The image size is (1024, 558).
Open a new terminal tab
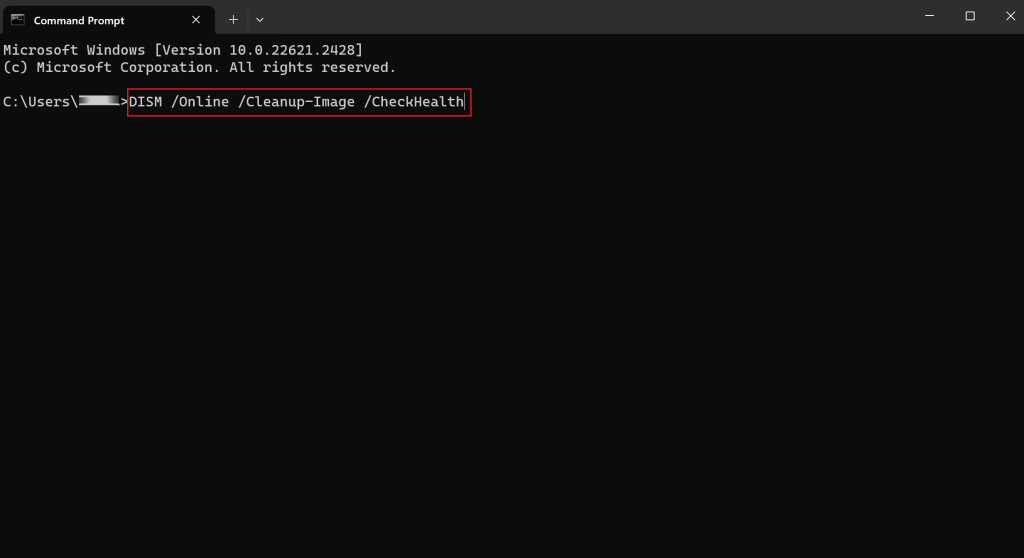233,19
